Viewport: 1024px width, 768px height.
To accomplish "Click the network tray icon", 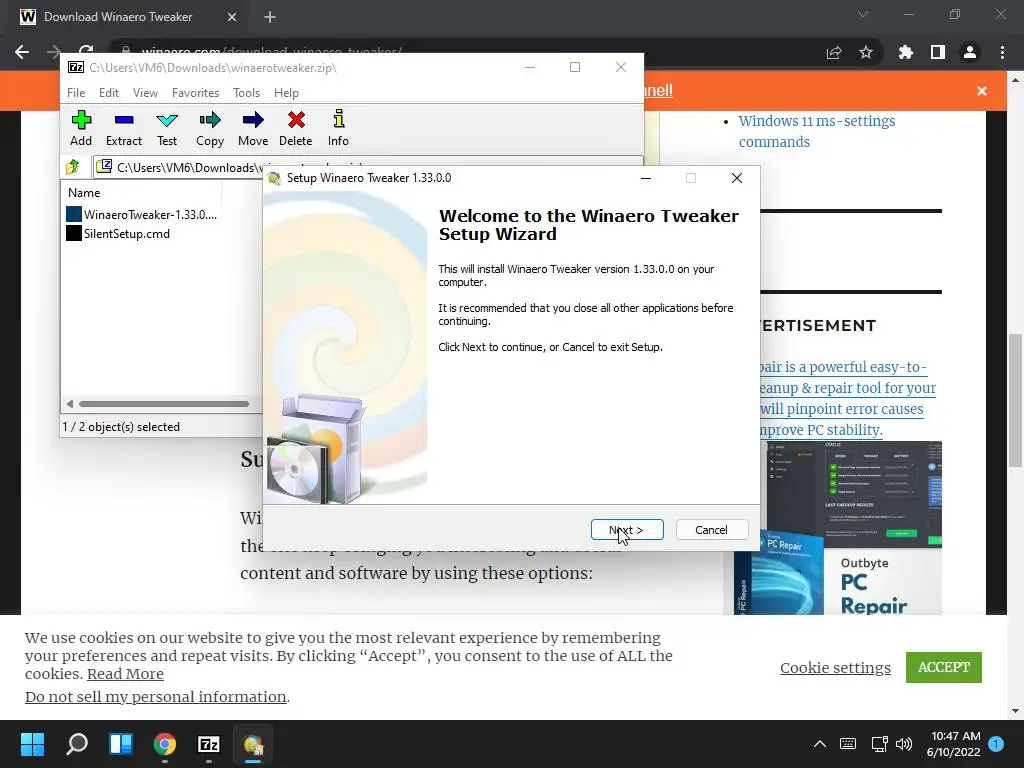I will pyautogui.click(x=879, y=744).
